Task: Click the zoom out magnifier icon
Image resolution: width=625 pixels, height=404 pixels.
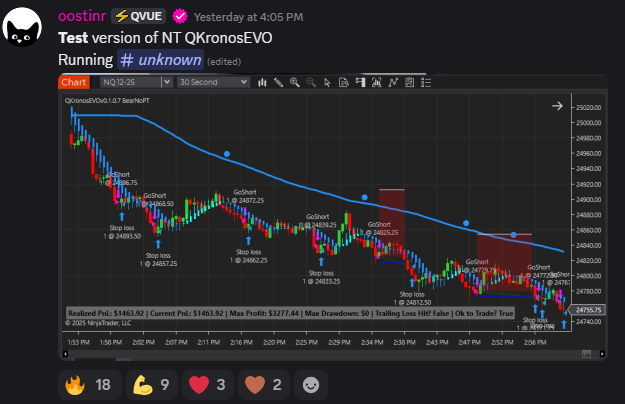Action: [x=311, y=83]
